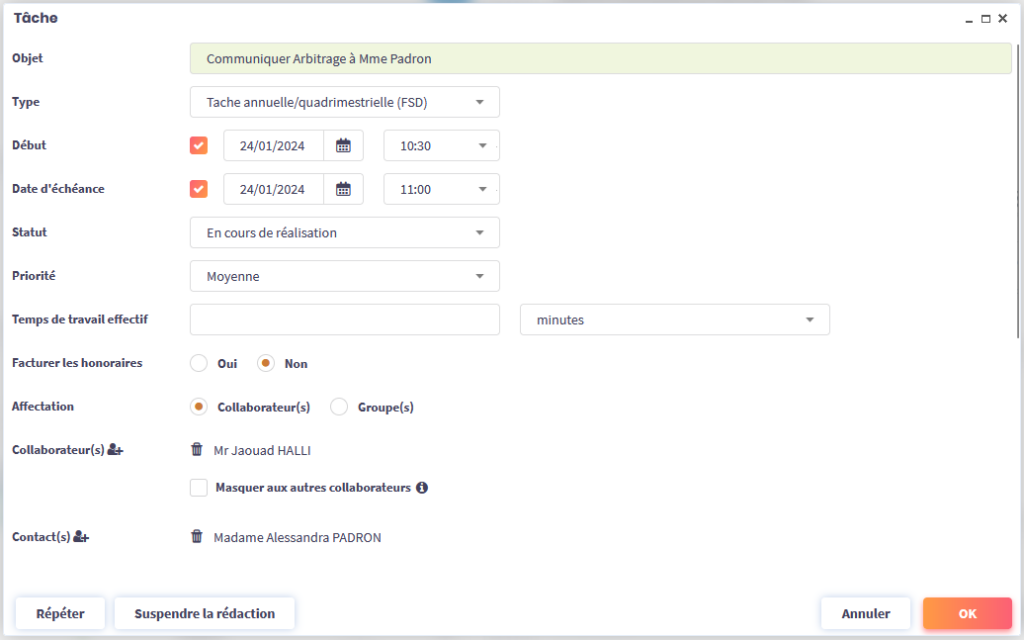Uncheck the Début checkbox
The image size is (1024, 640).
pos(199,146)
